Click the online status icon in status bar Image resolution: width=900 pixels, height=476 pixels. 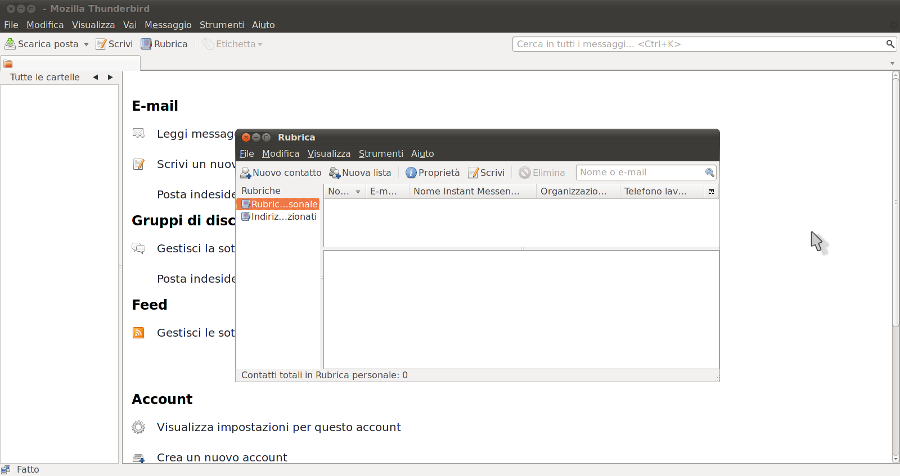(6, 470)
